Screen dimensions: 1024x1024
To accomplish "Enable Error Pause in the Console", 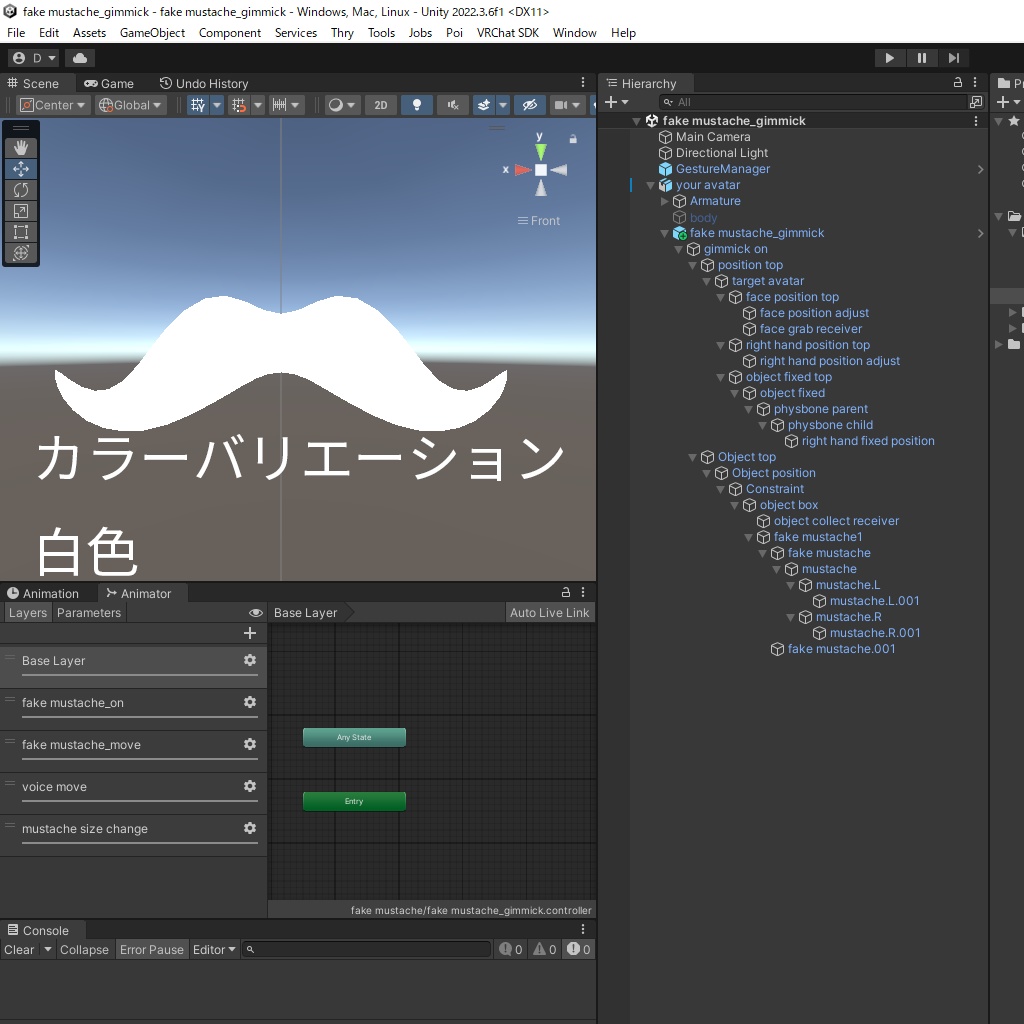I will 151,949.
